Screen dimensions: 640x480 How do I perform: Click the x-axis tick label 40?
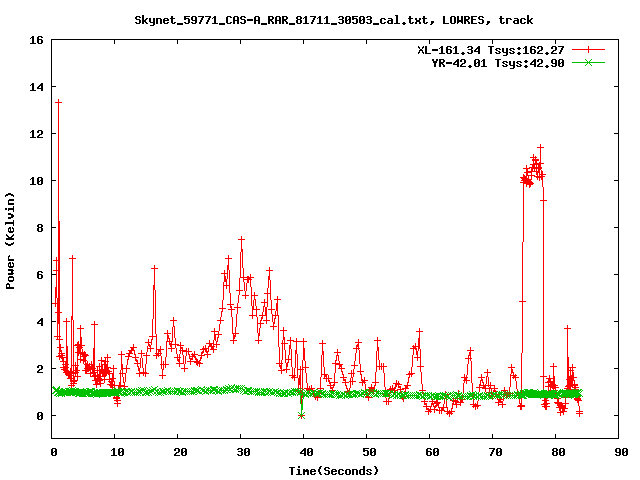pyautogui.click(x=306, y=452)
